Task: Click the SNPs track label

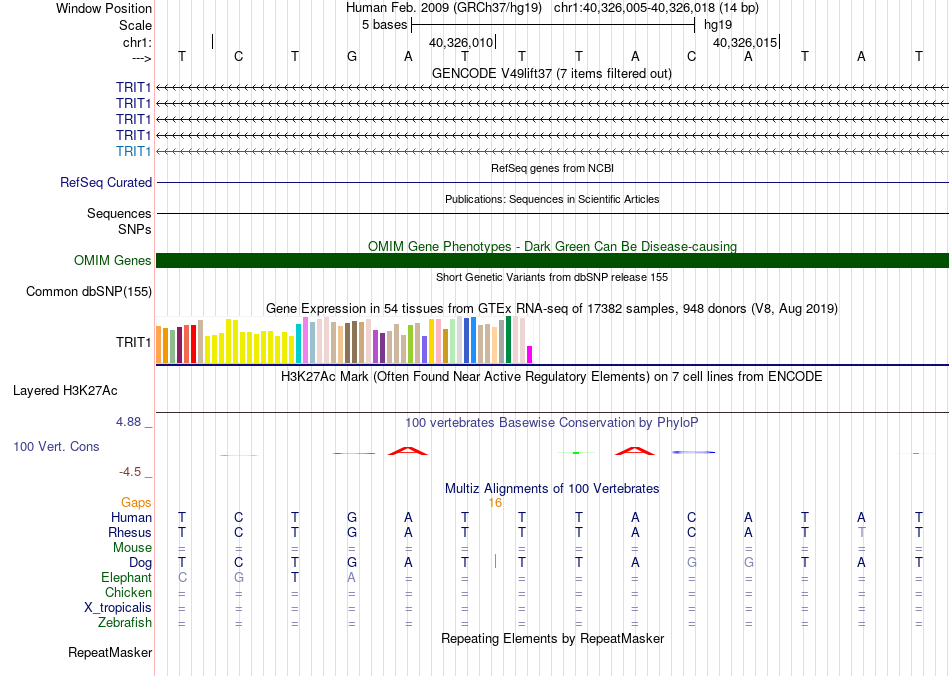Action: pos(135,230)
